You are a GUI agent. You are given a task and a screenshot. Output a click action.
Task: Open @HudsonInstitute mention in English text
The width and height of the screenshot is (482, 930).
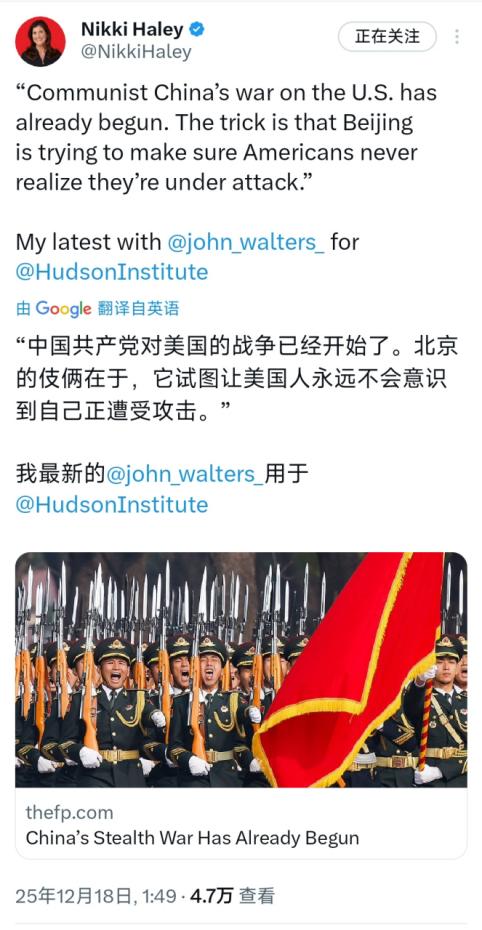[x=111, y=272]
